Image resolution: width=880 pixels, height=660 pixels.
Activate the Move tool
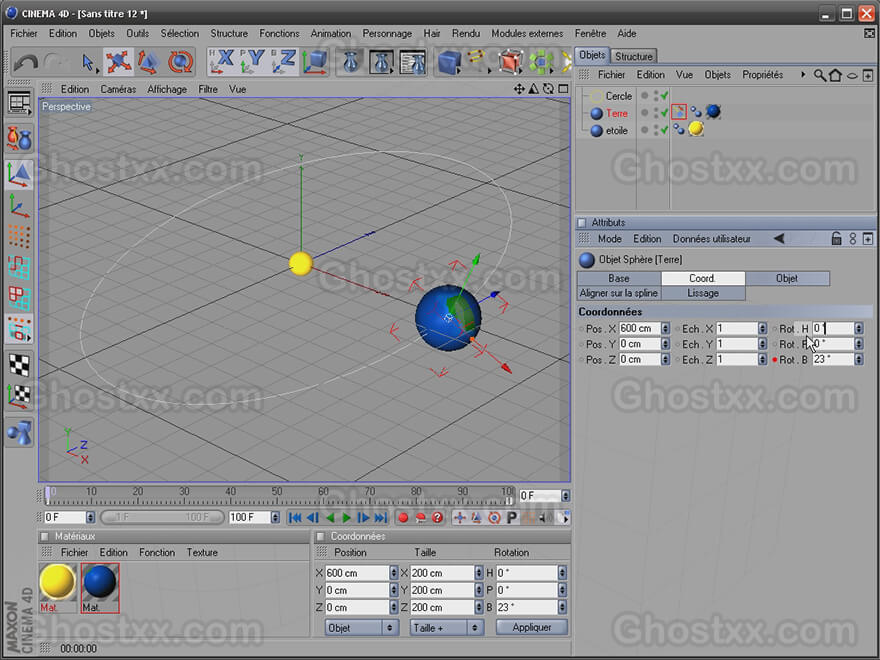pos(118,62)
